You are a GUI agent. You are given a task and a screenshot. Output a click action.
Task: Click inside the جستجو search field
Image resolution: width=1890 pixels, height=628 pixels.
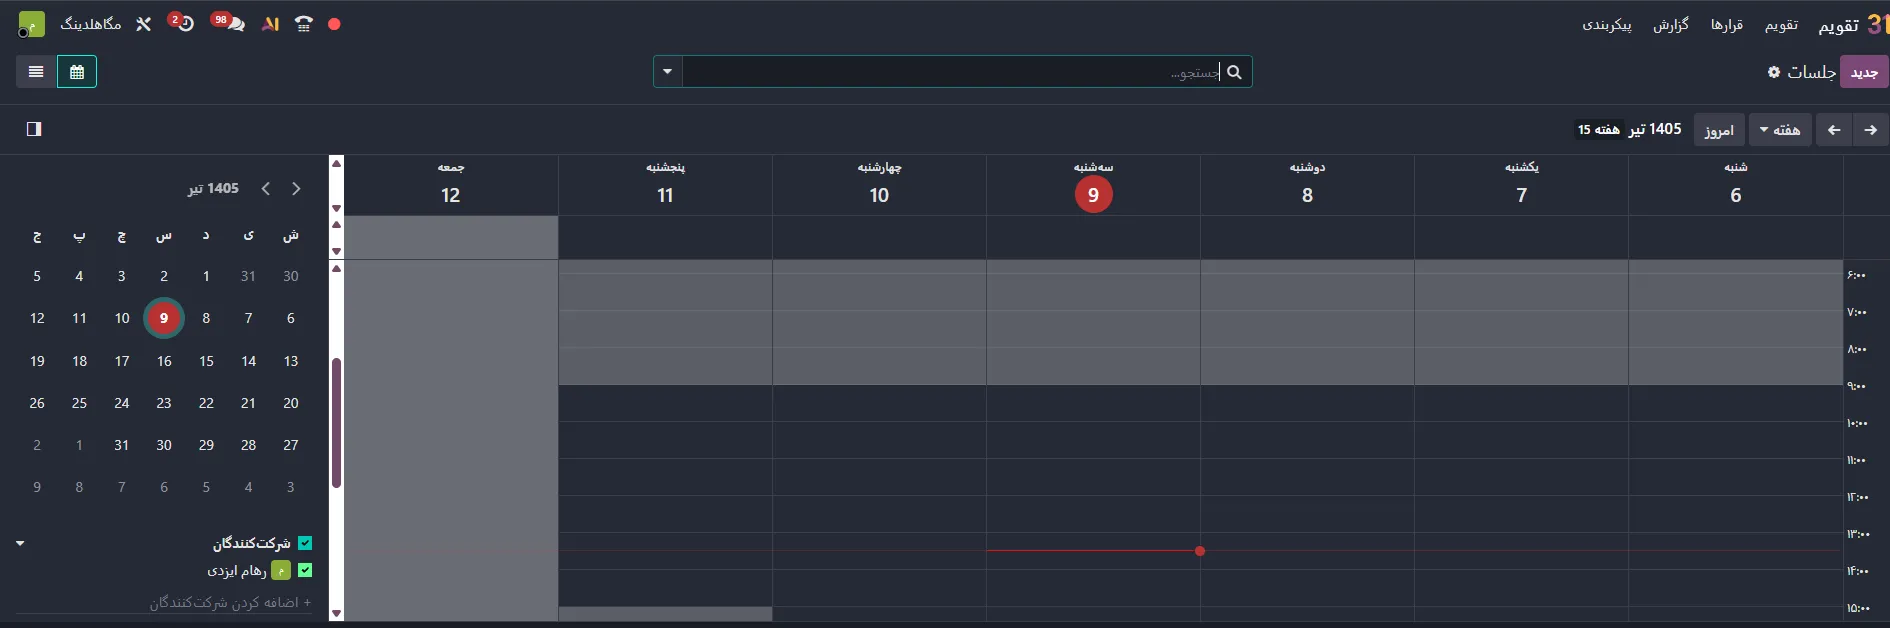click(950, 72)
